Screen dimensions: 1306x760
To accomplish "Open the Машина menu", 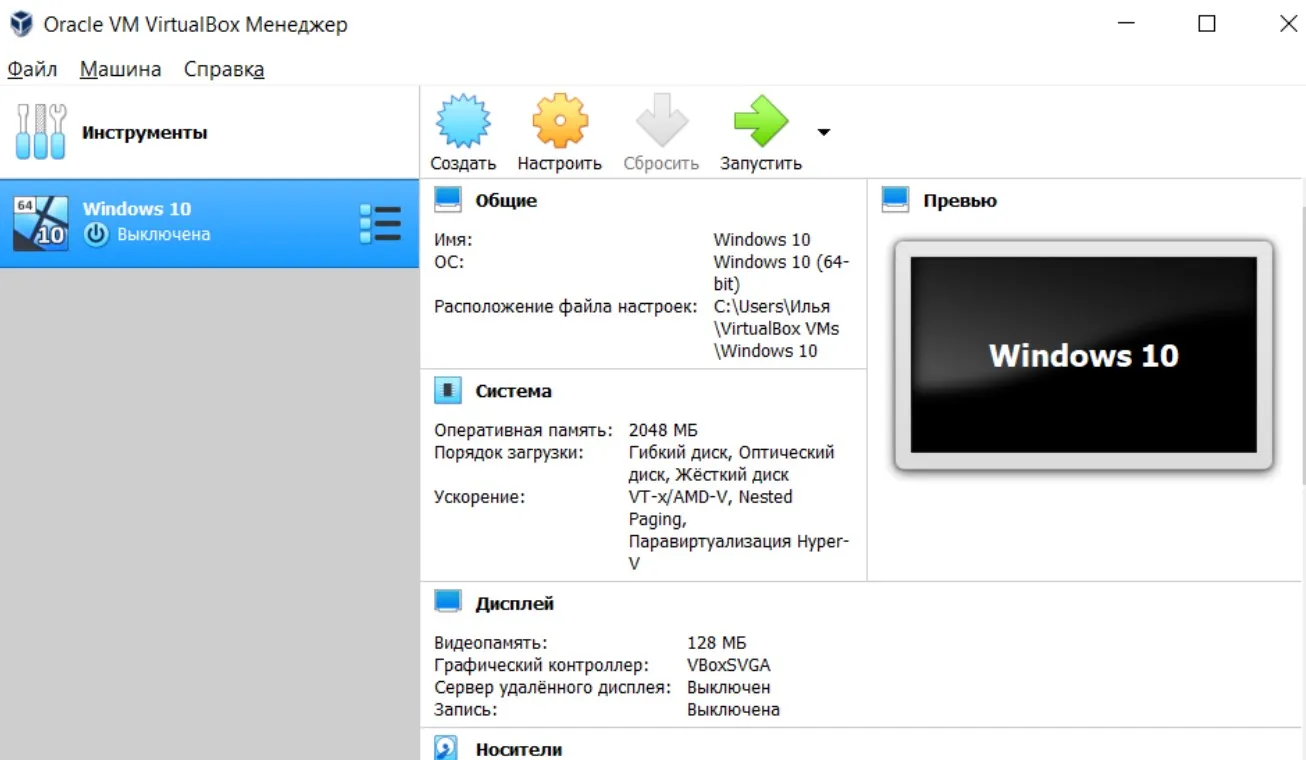I will click(120, 69).
